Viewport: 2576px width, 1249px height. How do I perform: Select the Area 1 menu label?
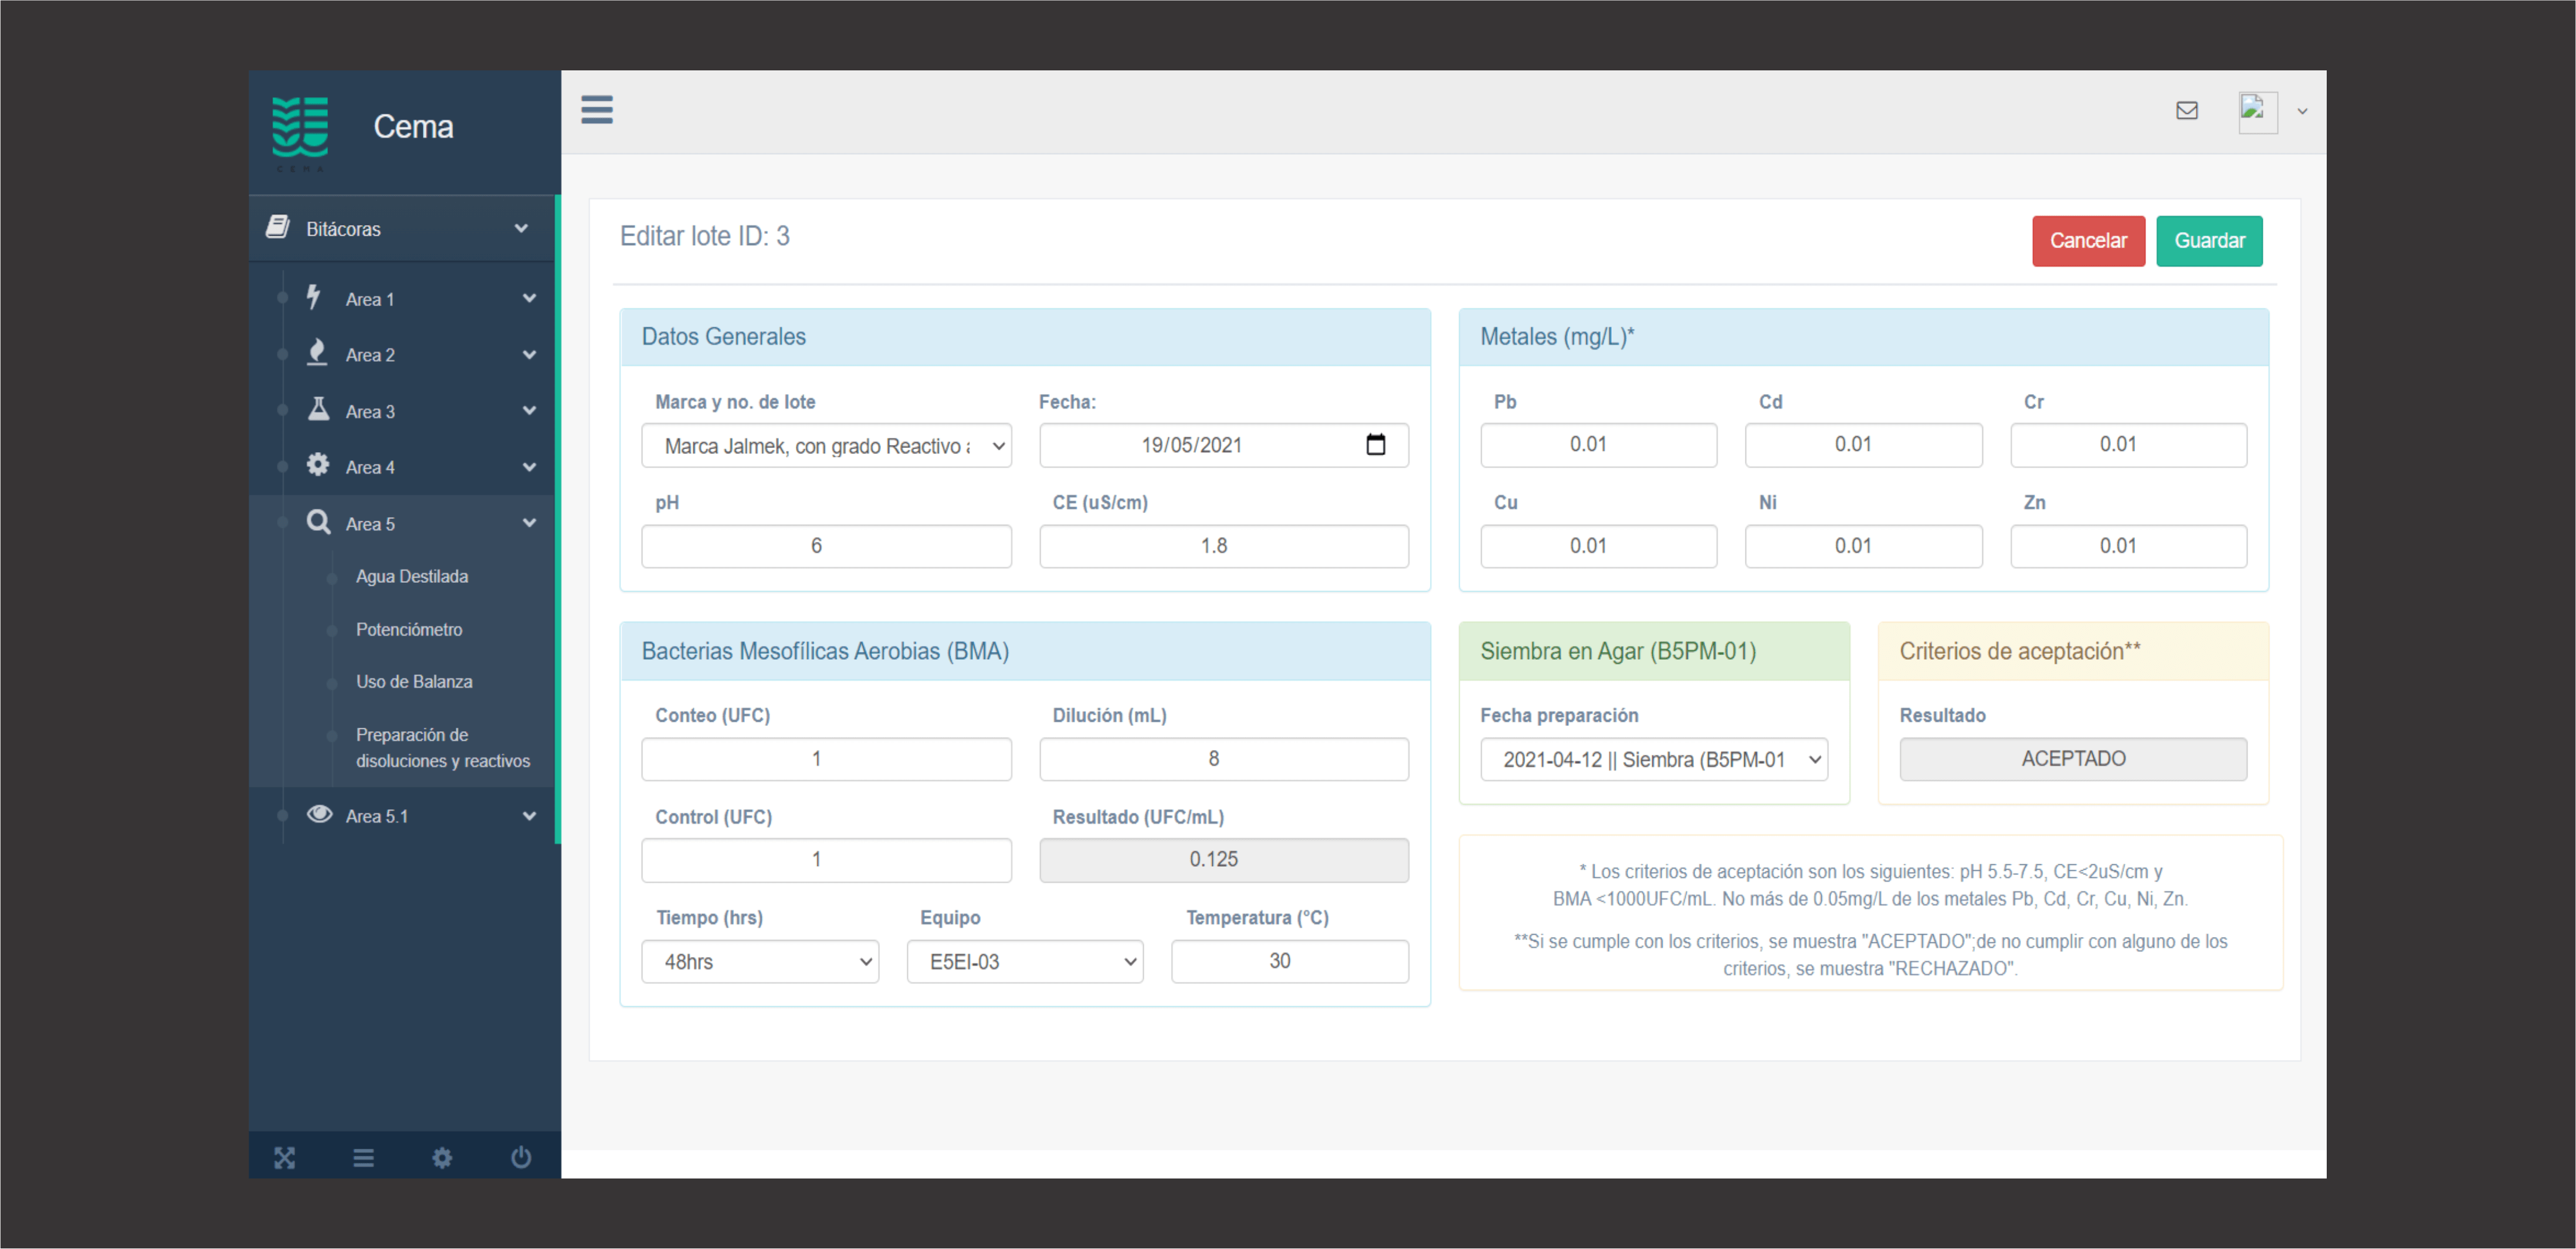(370, 299)
